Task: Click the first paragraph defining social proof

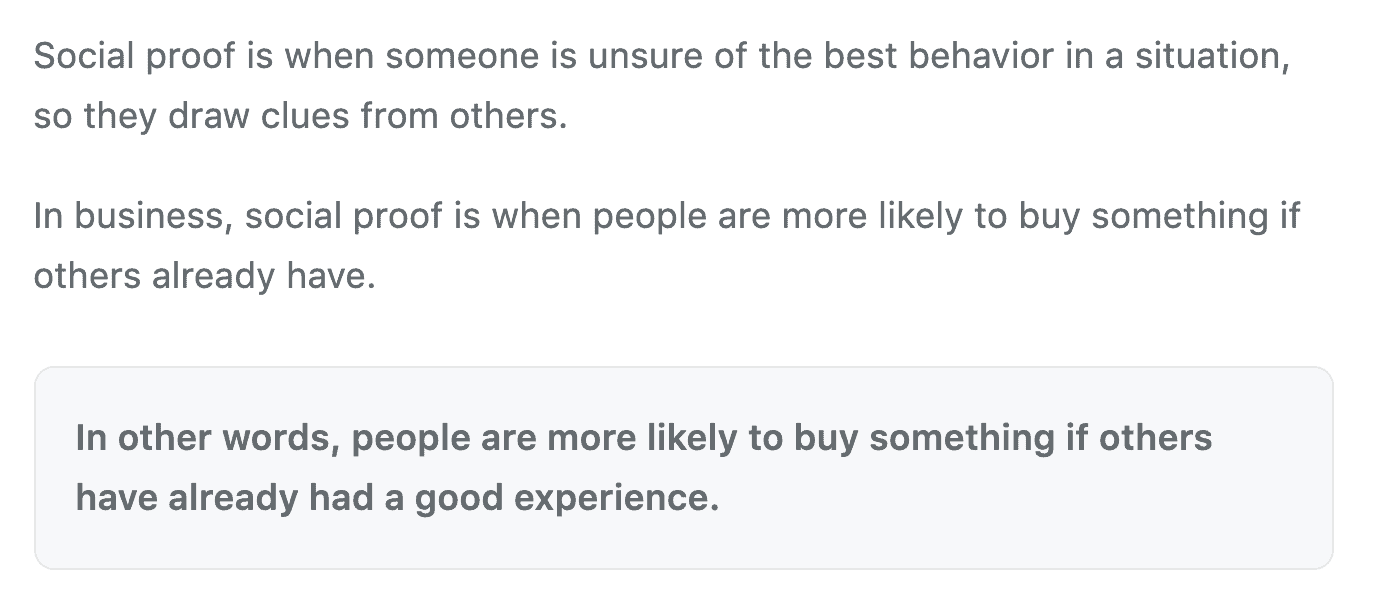Action: (660, 86)
